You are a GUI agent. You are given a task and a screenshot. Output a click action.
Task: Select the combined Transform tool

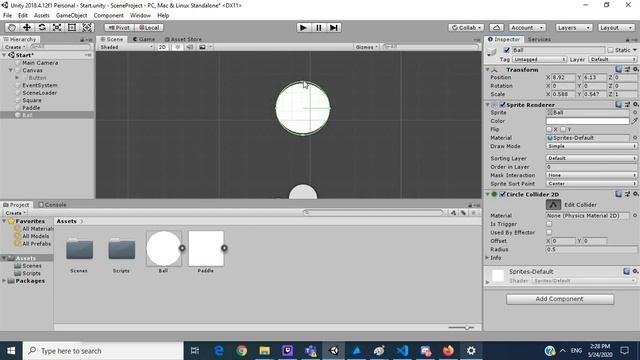pyautogui.click(x=87, y=27)
